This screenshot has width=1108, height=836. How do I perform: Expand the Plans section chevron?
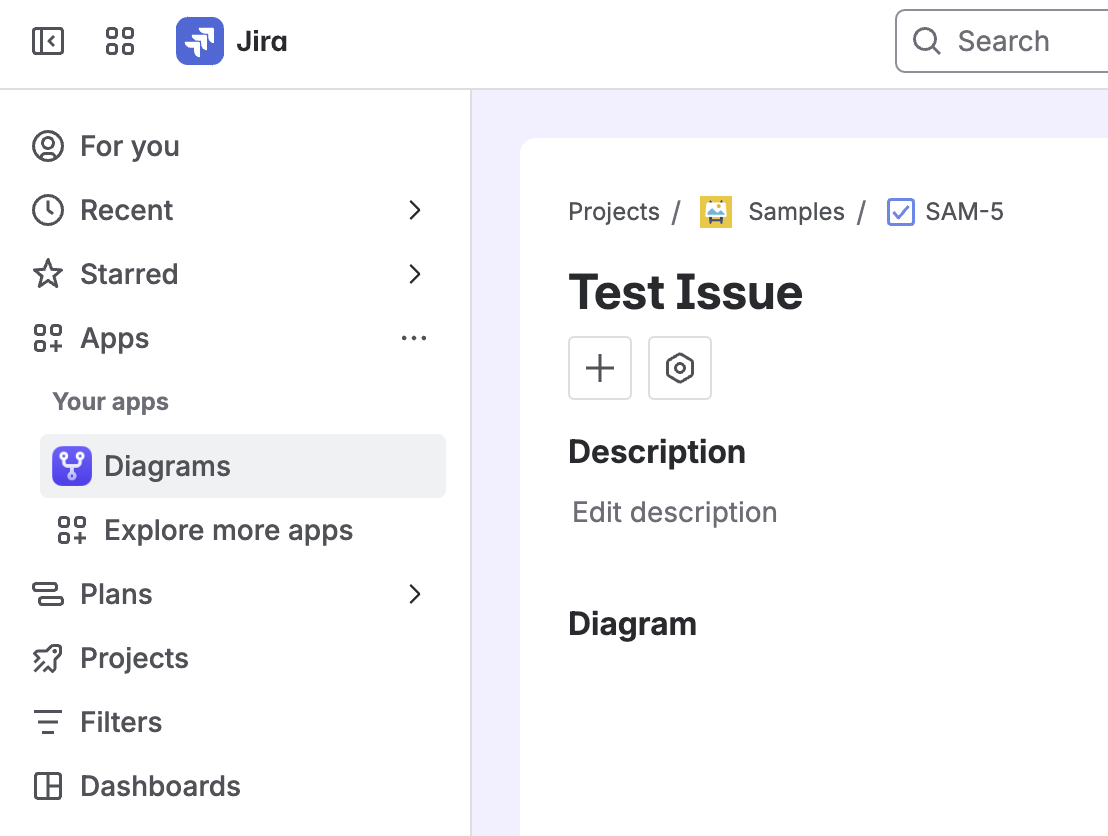tap(415, 594)
